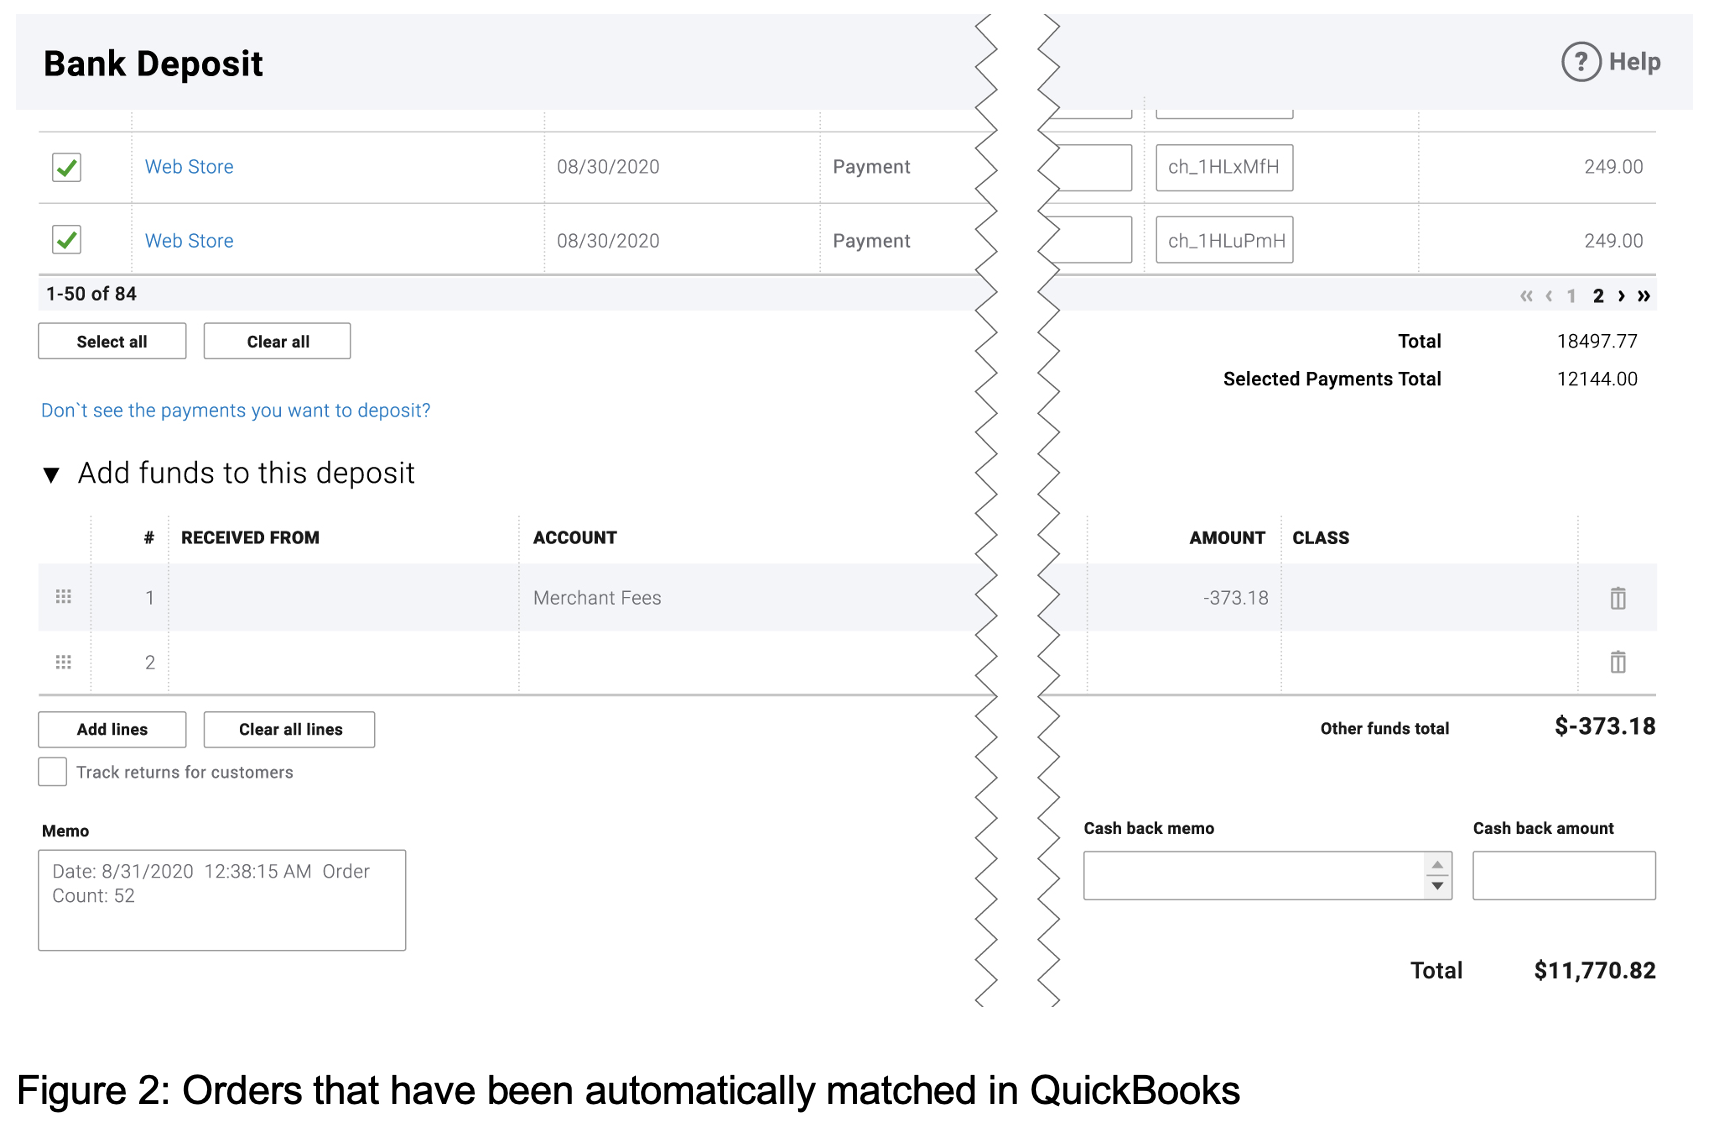
Task: Open page 1 of the payments list
Action: tap(1571, 296)
